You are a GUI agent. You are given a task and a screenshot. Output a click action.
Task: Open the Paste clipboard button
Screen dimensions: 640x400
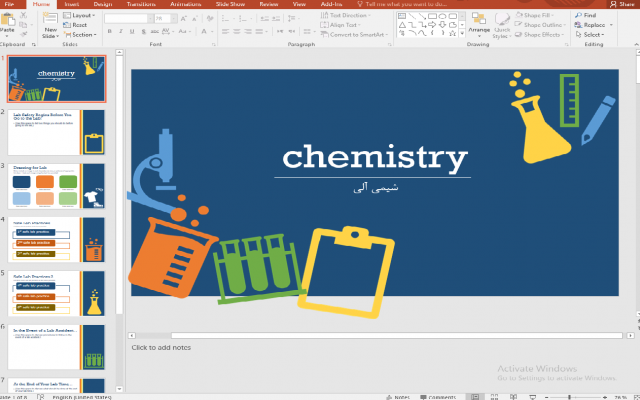point(7,24)
